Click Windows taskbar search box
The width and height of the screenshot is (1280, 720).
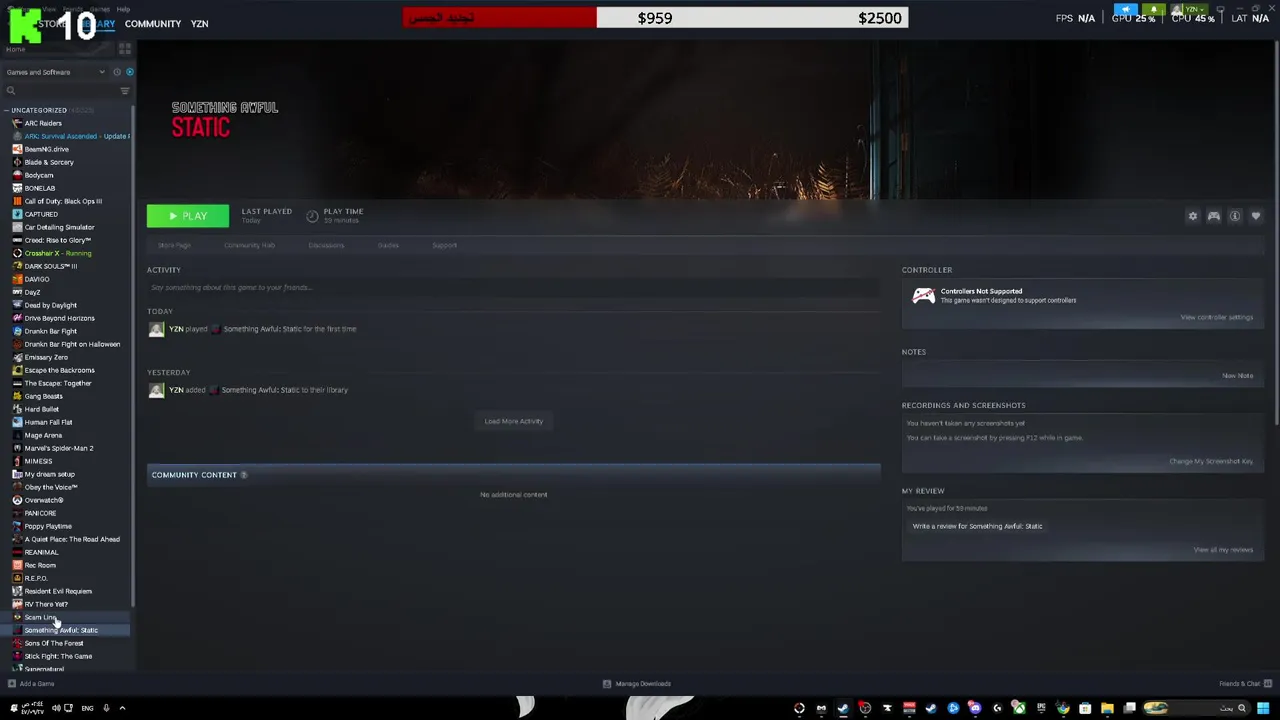(1197, 708)
